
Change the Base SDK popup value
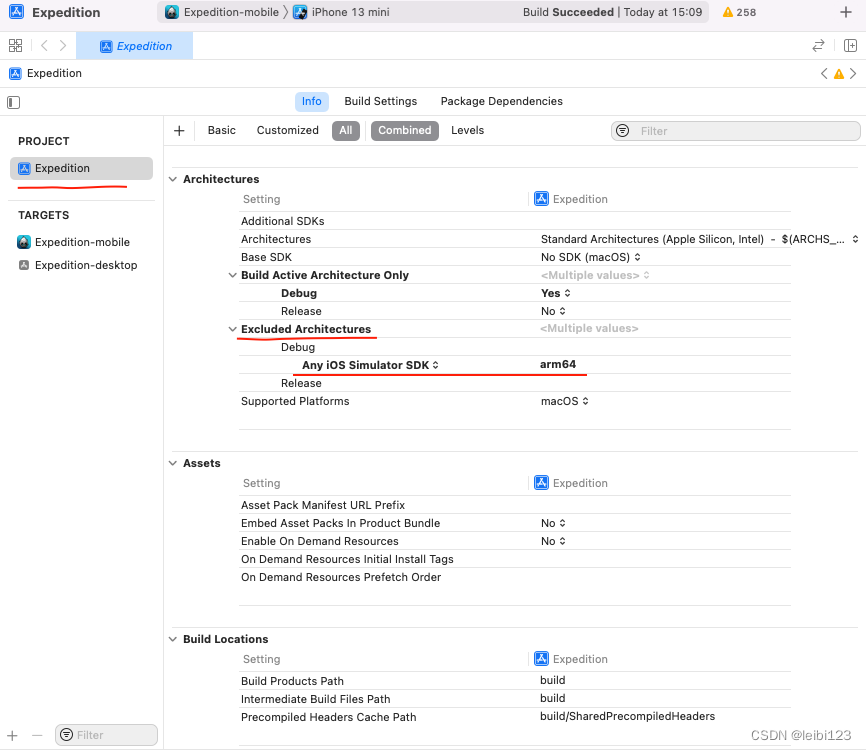[590, 257]
